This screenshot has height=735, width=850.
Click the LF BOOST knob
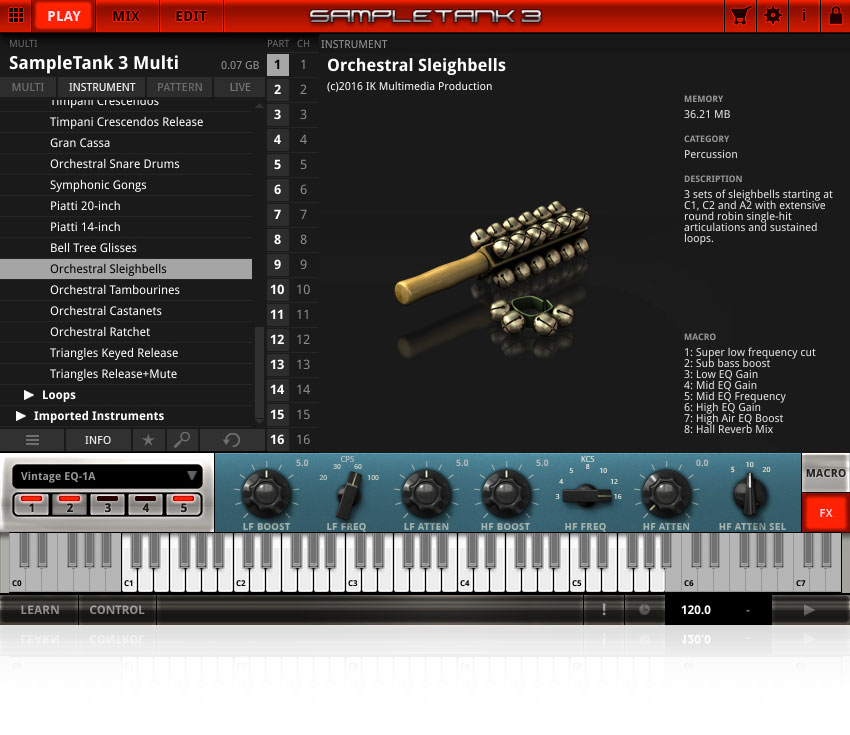(x=266, y=493)
